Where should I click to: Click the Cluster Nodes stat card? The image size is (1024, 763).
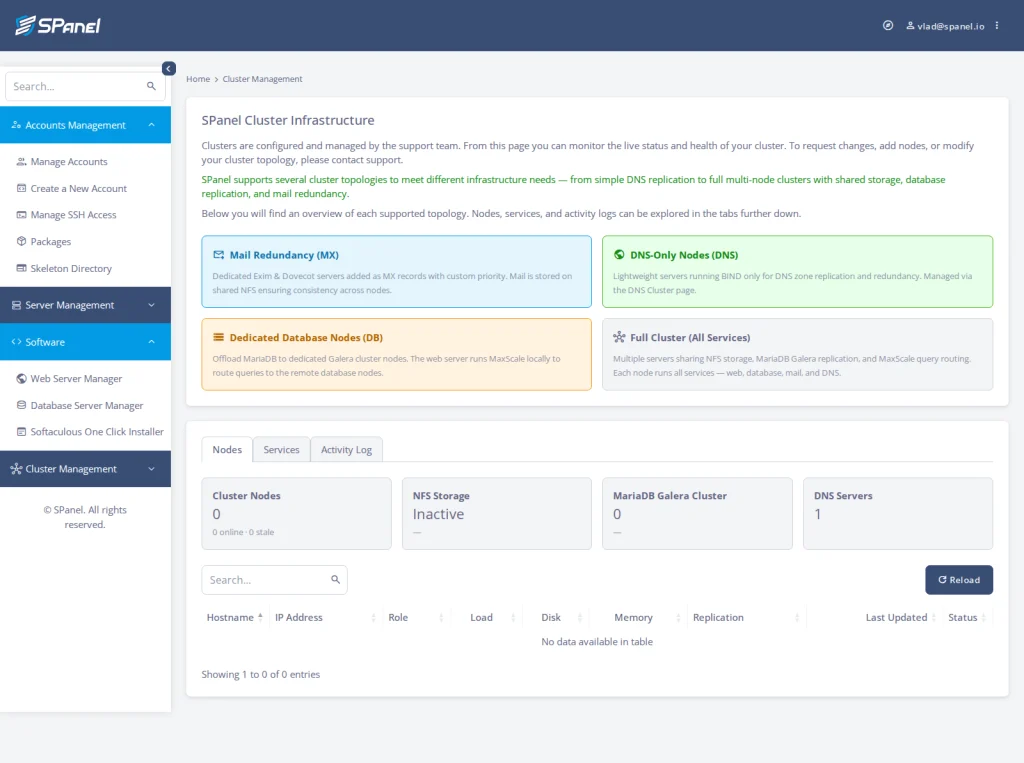point(296,513)
